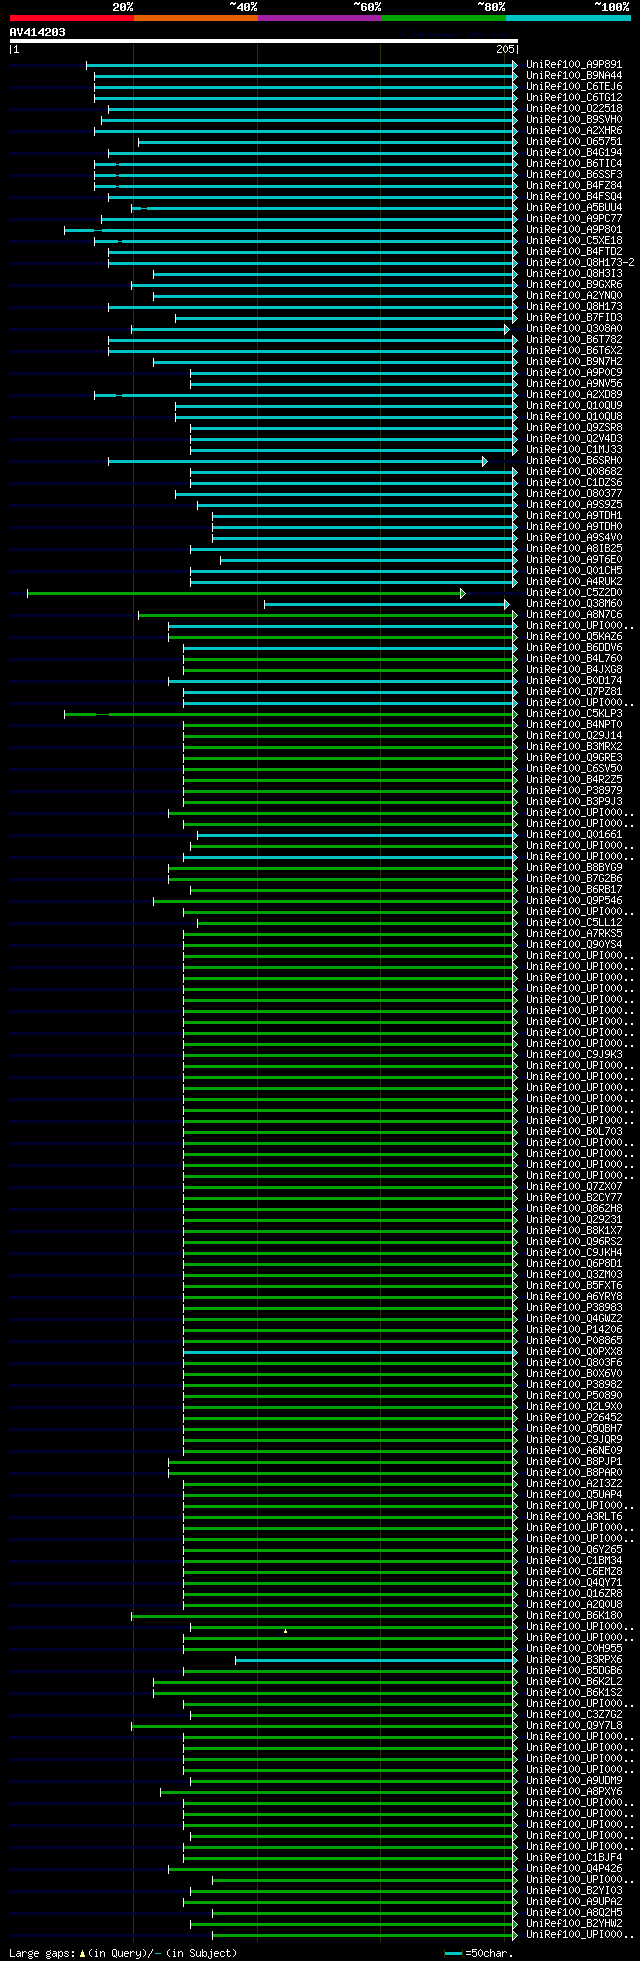
Task: Select hit label UniRef100_A8IB25
Action: pyautogui.click(x=574, y=549)
